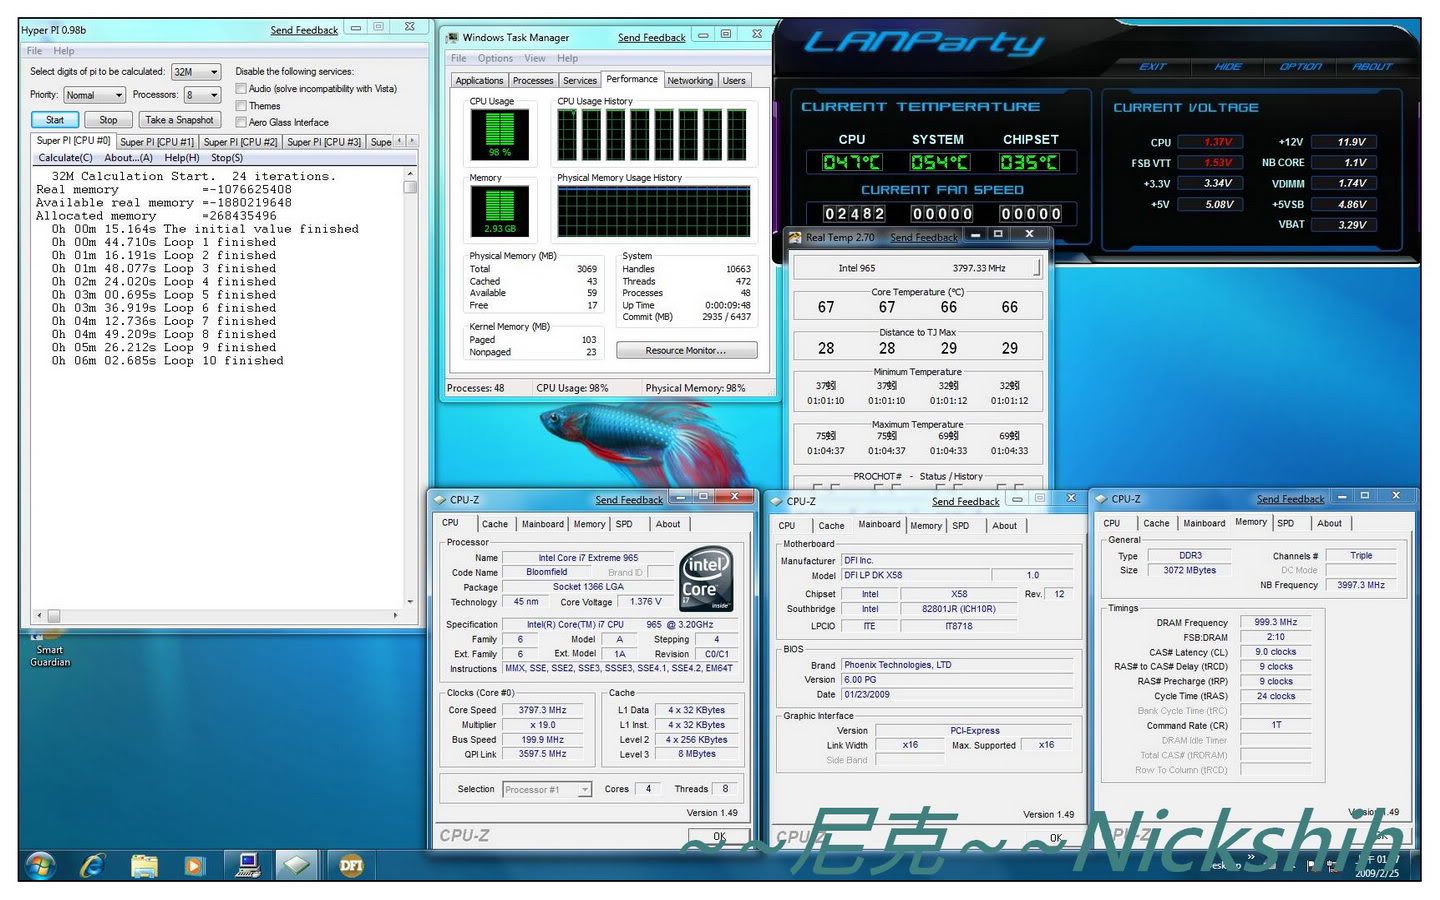Image resolution: width=1440 pixels, height=900 pixels.
Task: Click Hyper PI horizontal scrollbar left arrow
Action: coord(40,616)
